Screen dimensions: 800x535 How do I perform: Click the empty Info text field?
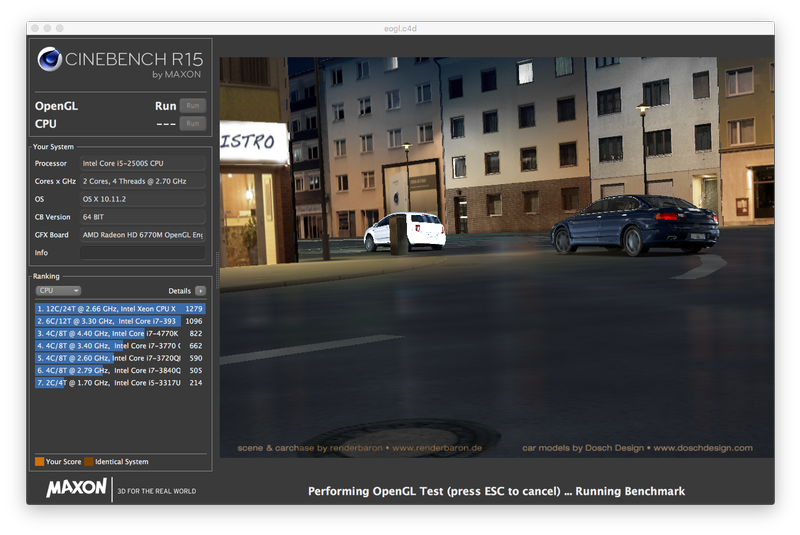pos(143,253)
